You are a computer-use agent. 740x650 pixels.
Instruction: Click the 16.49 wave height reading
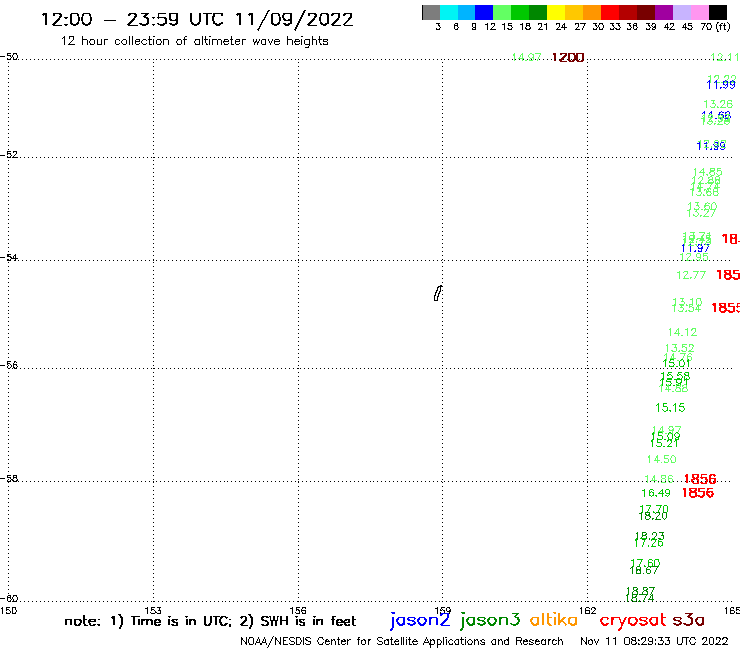coord(656,493)
